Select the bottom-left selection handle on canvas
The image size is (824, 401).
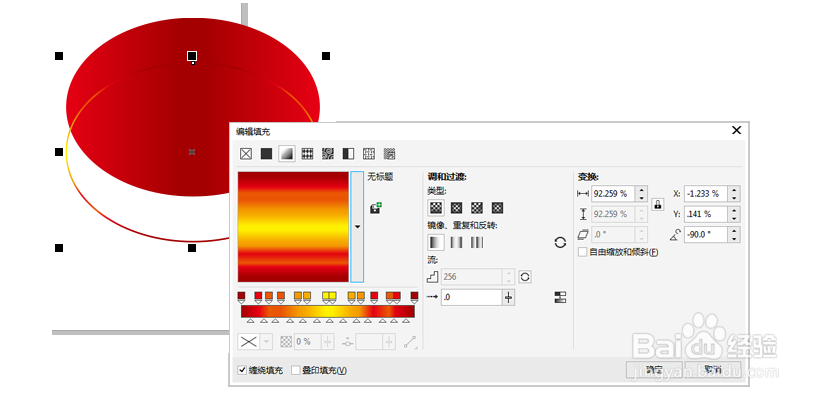click(59, 248)
